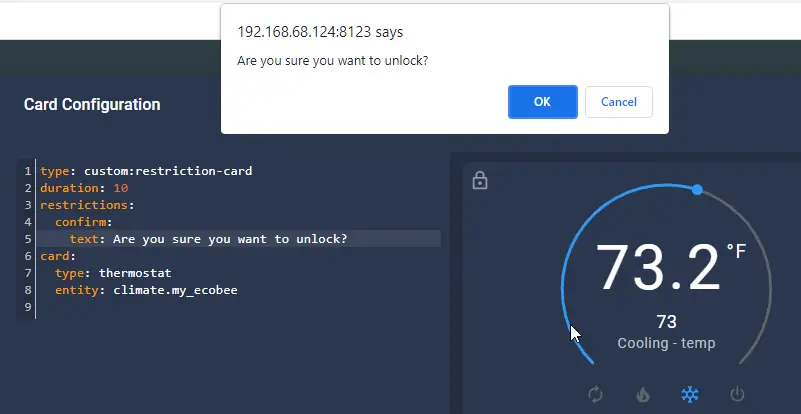The height and width of the screenshot is (414, 801).
Task: Click the 73.2 °F current temperature reading
Action: click(x=670, y=268)
